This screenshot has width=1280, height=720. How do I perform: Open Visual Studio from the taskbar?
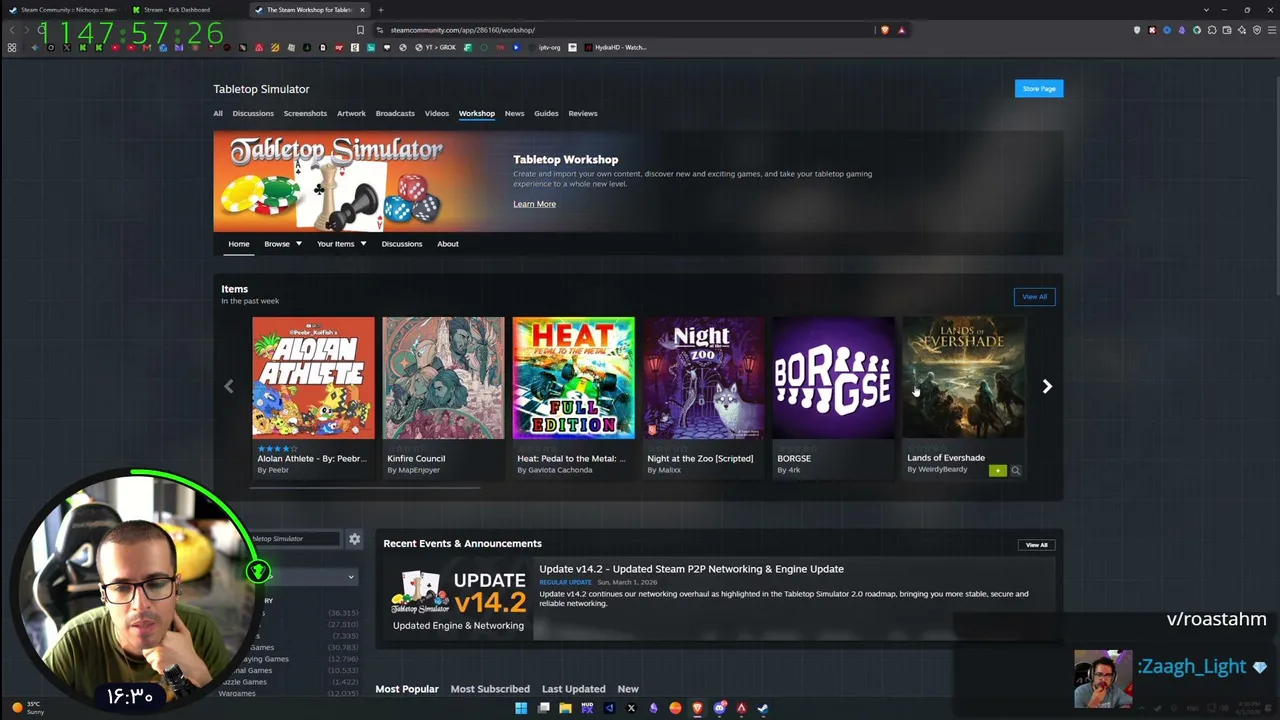(x=609, y=708)
